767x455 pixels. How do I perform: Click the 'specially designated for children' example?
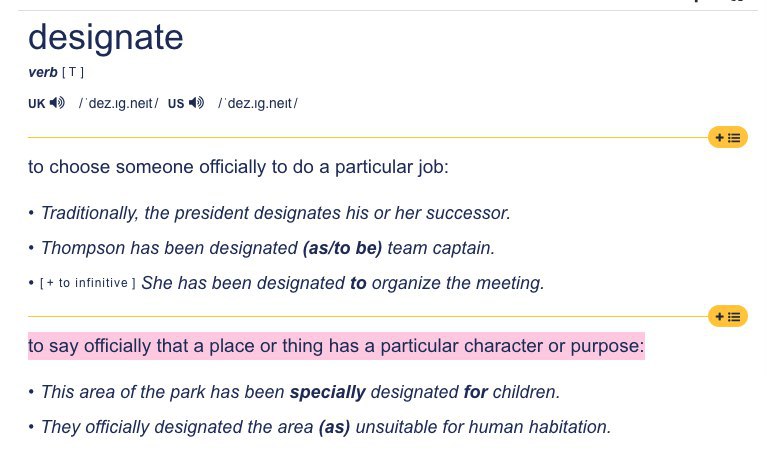300,392
